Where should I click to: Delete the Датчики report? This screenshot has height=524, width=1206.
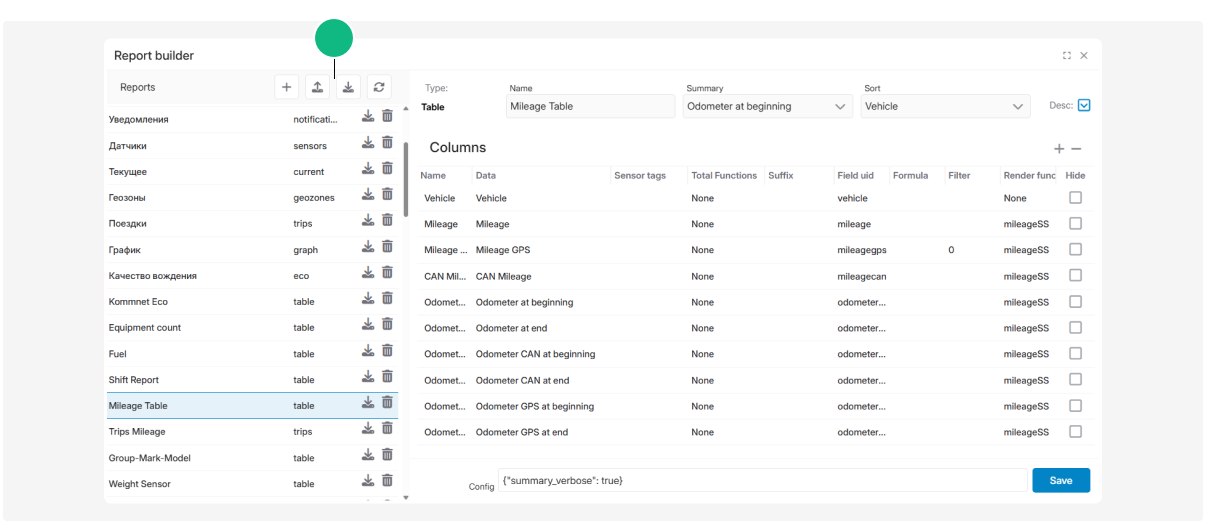pyautogui.click(x=387, y=142)
